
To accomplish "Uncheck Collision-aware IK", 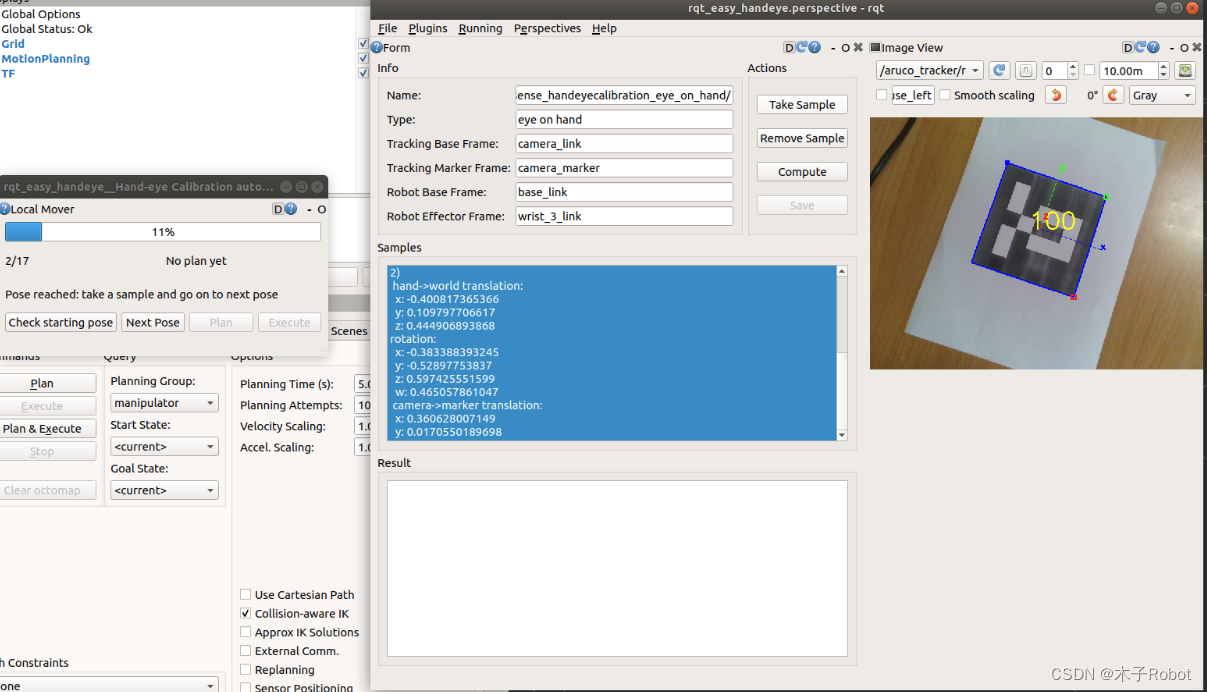I will 246,613.
